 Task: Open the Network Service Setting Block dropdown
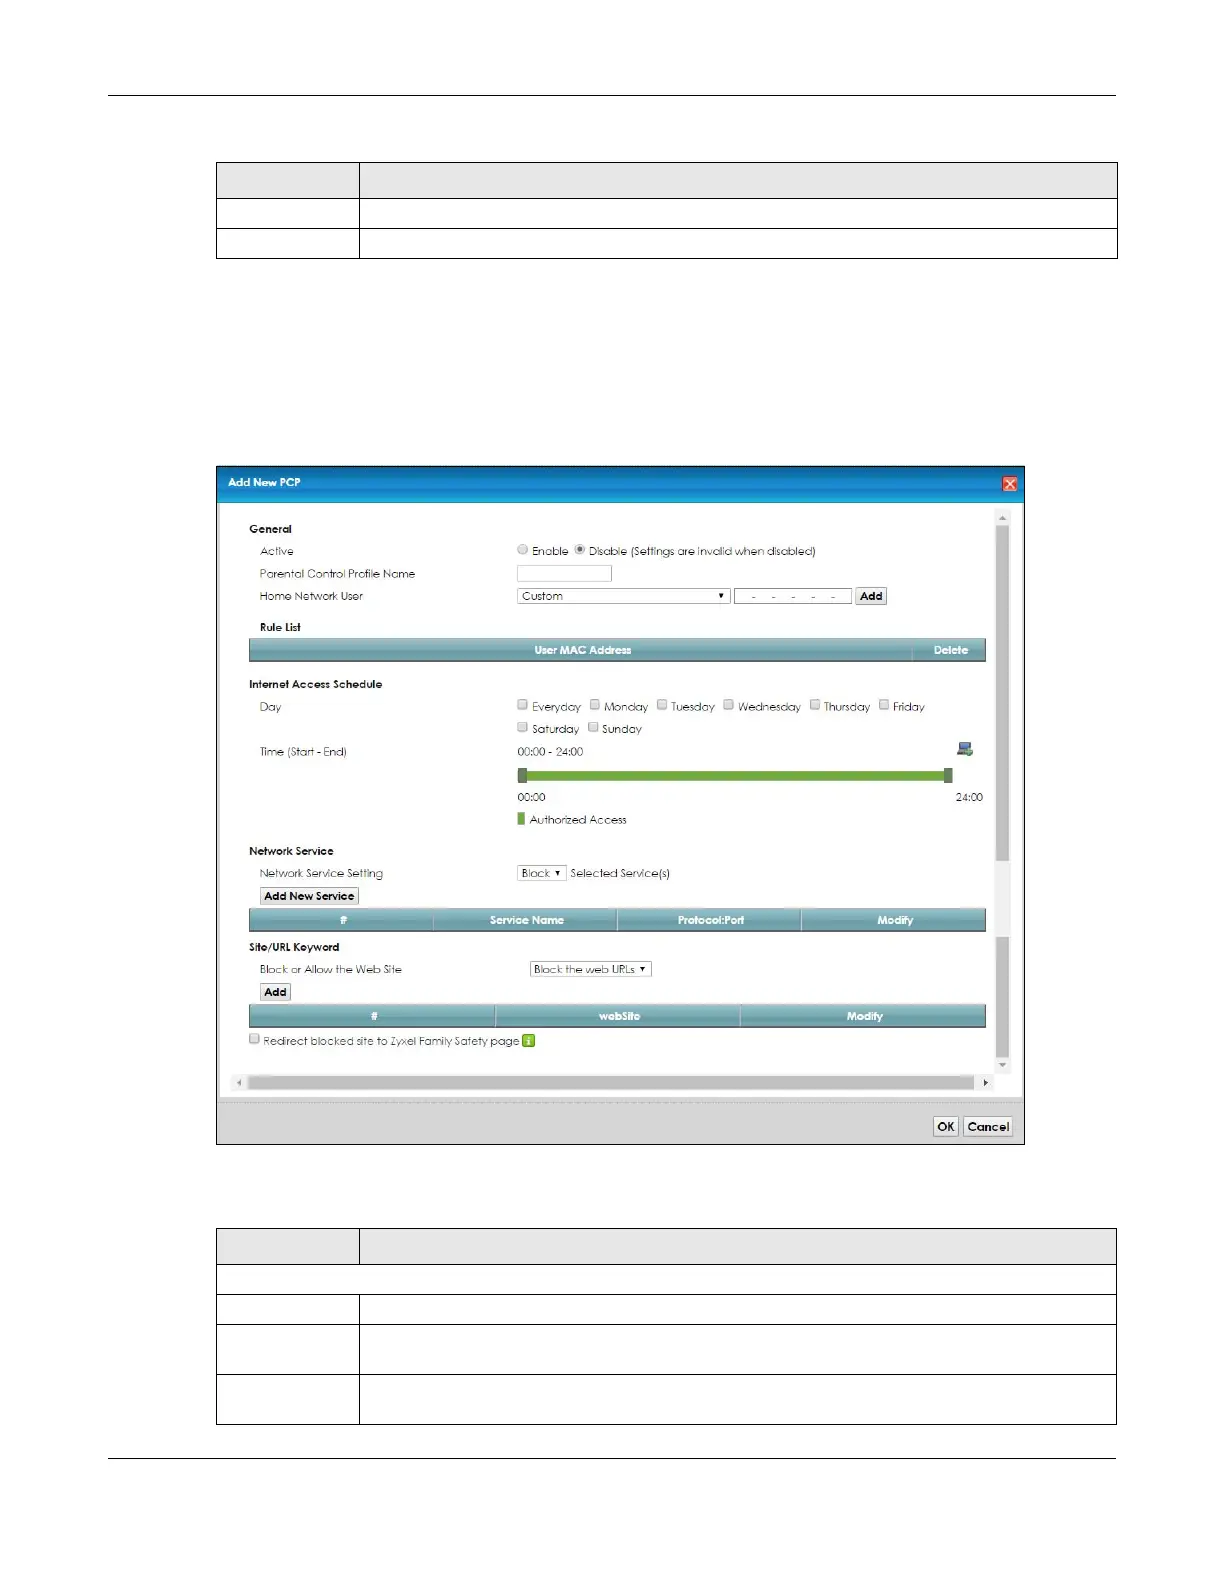542,873
